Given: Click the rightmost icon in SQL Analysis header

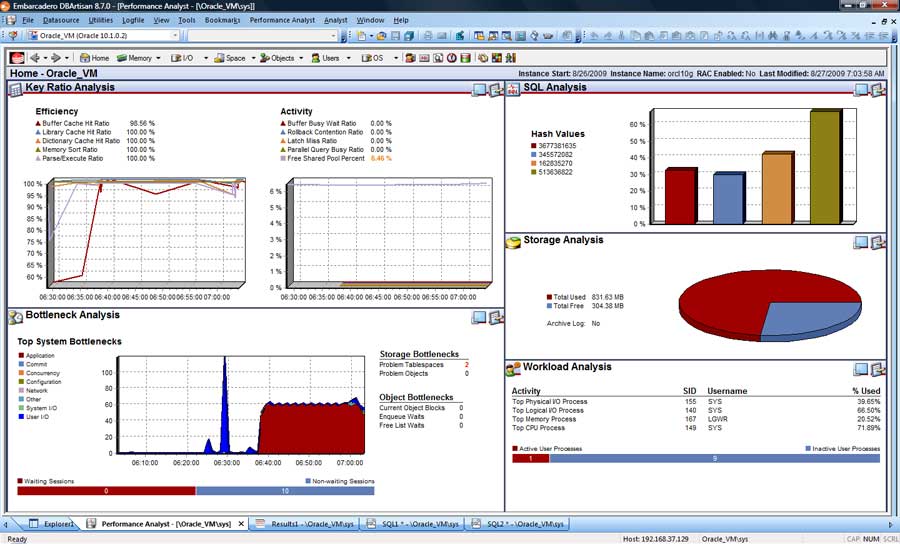Looking at the screenshot, I should tap(878, 90).
